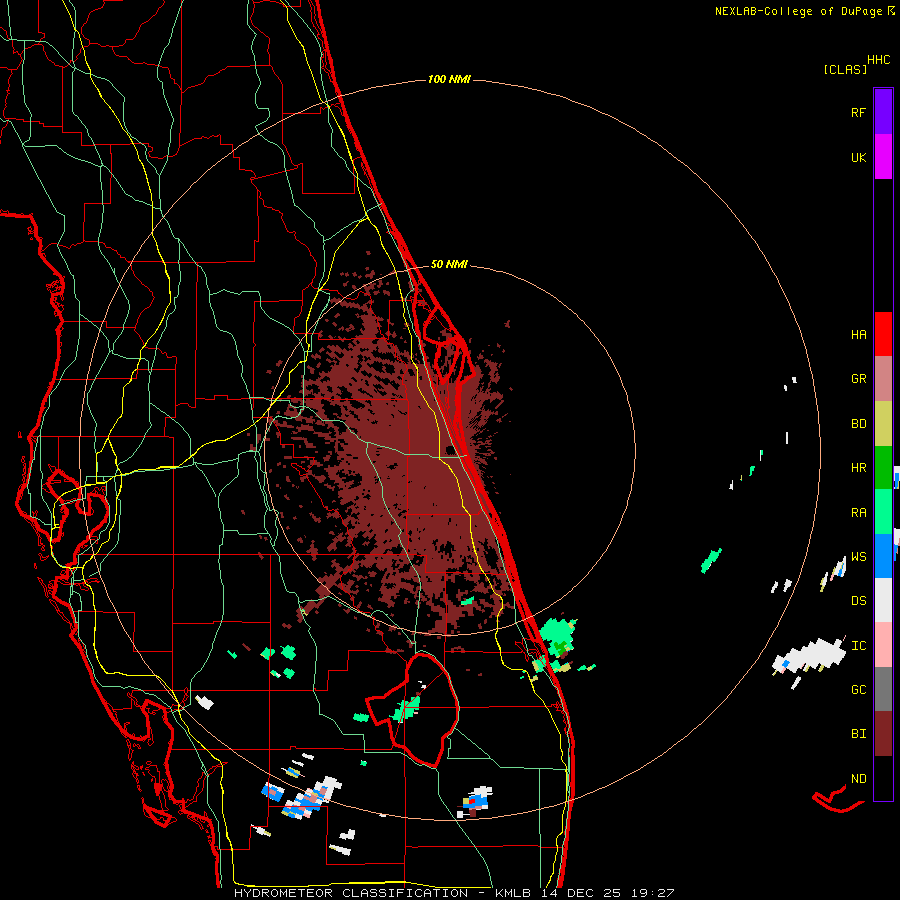Click the "RF" legend label
The height and width of the screenshot is (900, 900).
click(x=859, y=112)
